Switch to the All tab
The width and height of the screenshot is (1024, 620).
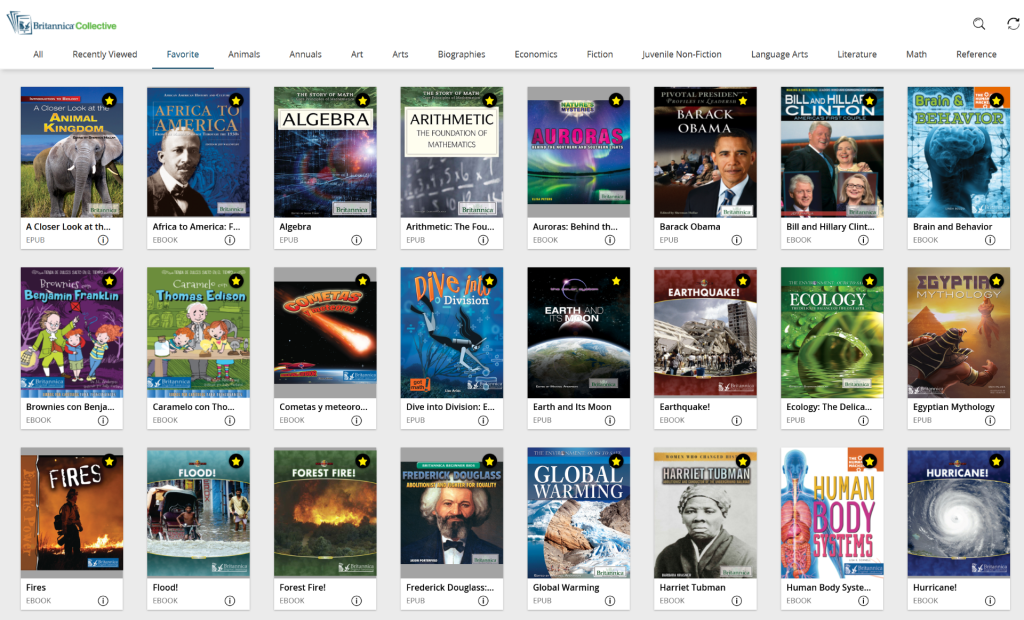[38, 54]
